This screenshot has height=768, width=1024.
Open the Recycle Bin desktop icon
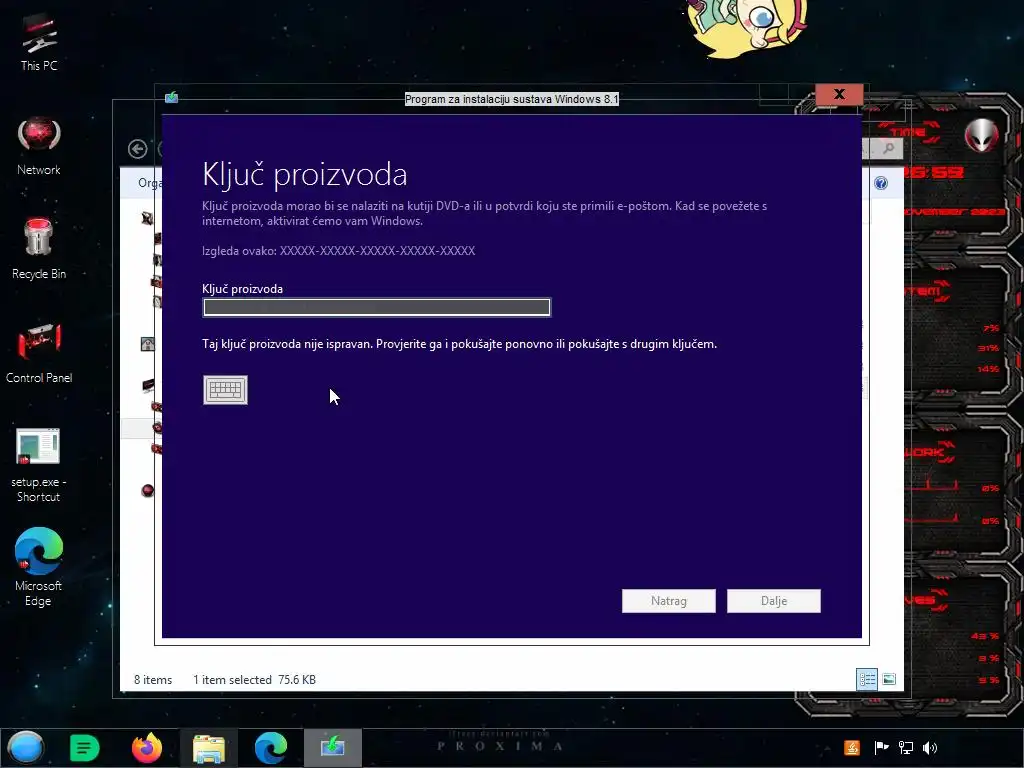tap(39, 249)
